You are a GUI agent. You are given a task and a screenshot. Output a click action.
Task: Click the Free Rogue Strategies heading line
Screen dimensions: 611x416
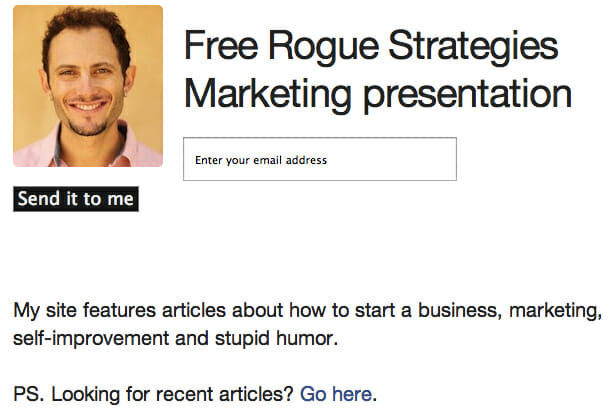[x=370, y=46]
